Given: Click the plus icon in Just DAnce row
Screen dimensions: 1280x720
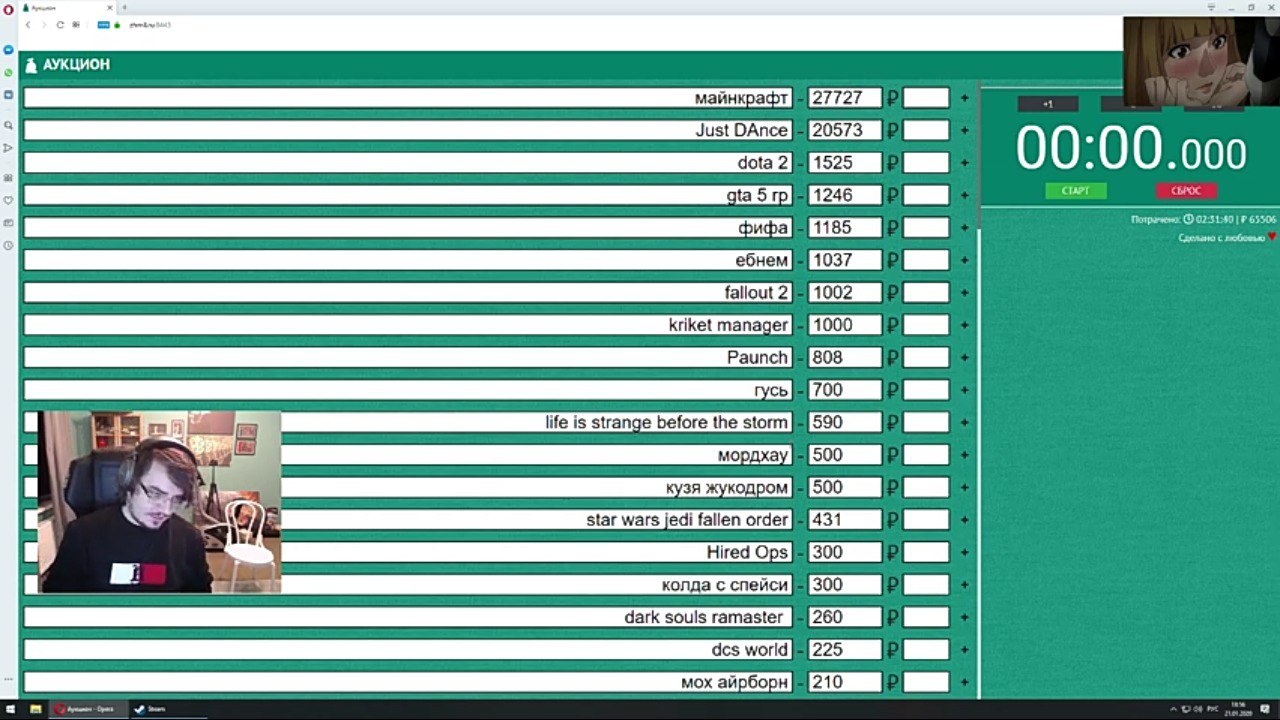Looking at the screenshot, I should coord(964,130).
